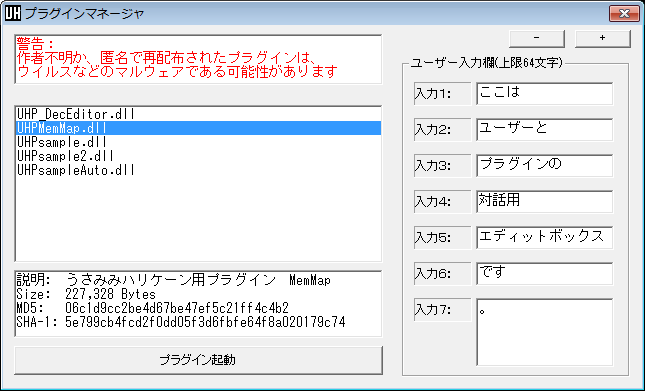The height and width of the screenshot is (391, 645).
Task: Focus the large 入力7 multiline field
Action: [x=545, y=332]
